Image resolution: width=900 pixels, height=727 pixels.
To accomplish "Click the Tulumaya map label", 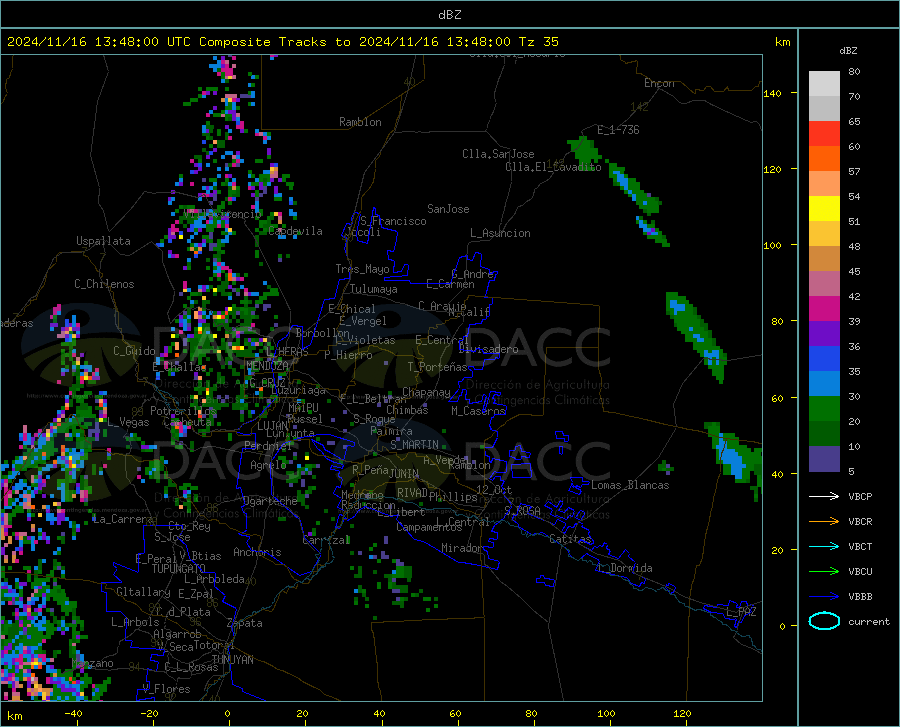I will [374, 289].
